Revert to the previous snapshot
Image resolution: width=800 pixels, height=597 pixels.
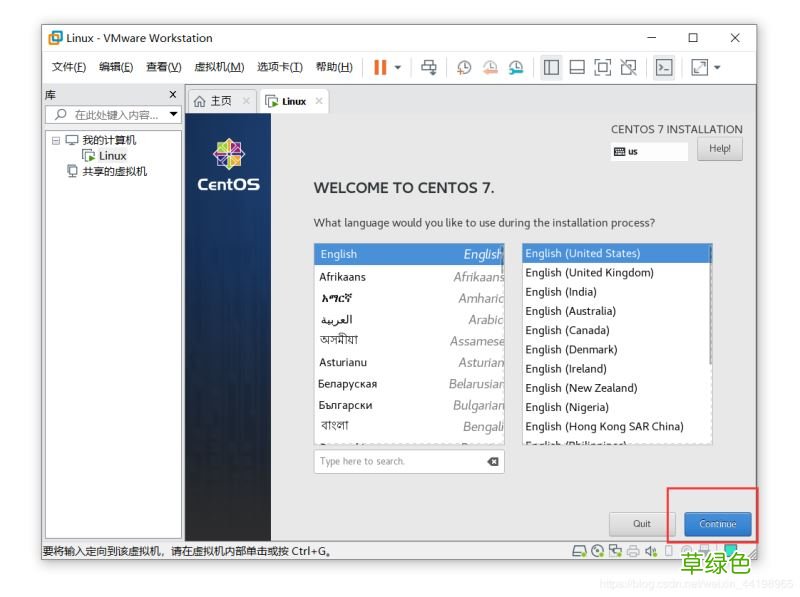coord(489,67)
